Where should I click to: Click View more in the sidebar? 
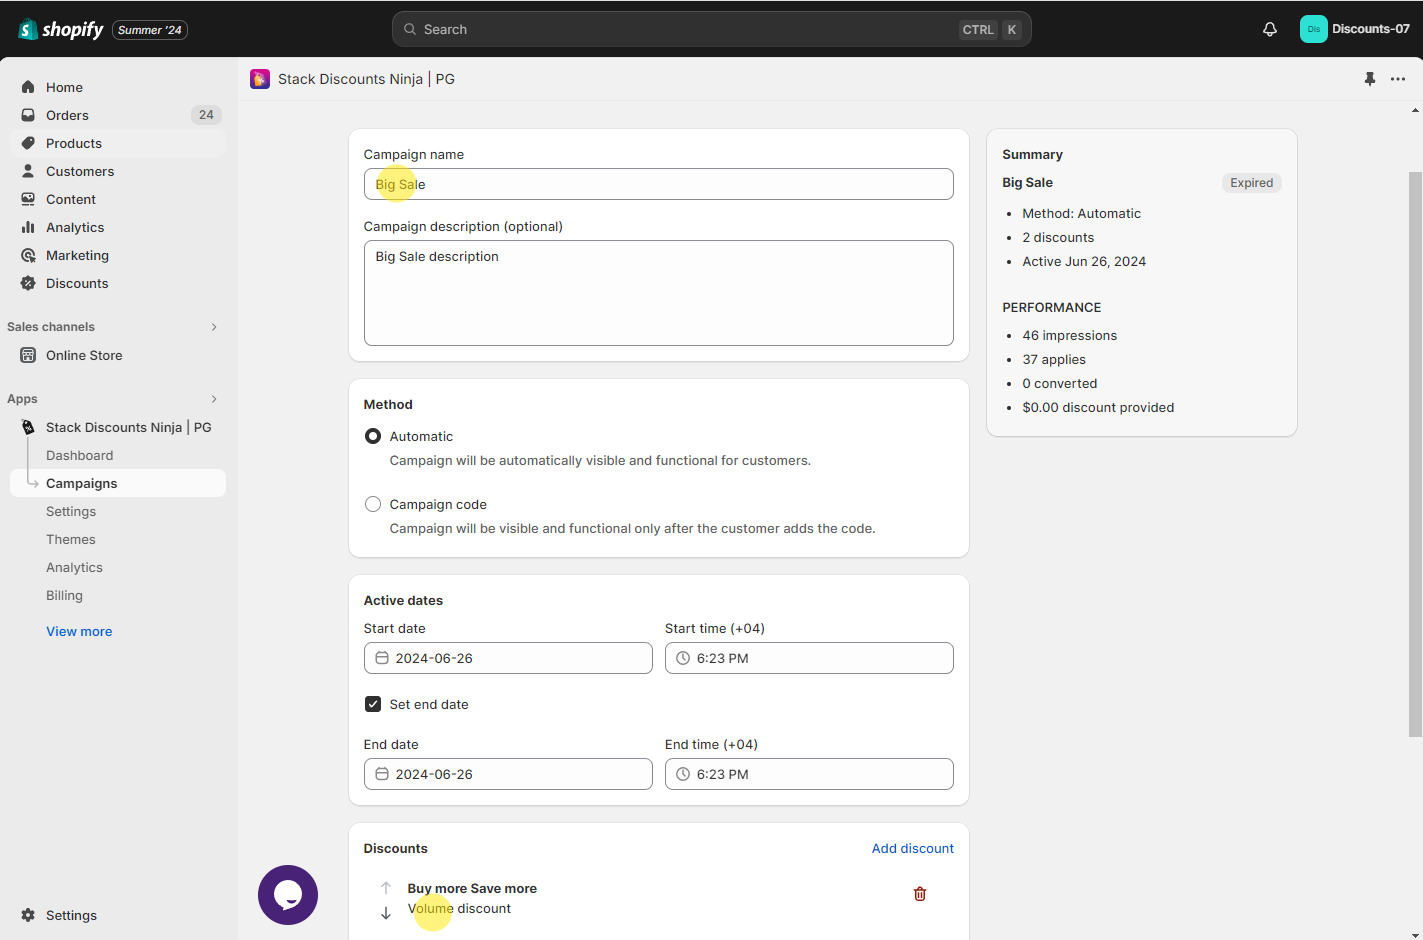click(x=79, y=631)
